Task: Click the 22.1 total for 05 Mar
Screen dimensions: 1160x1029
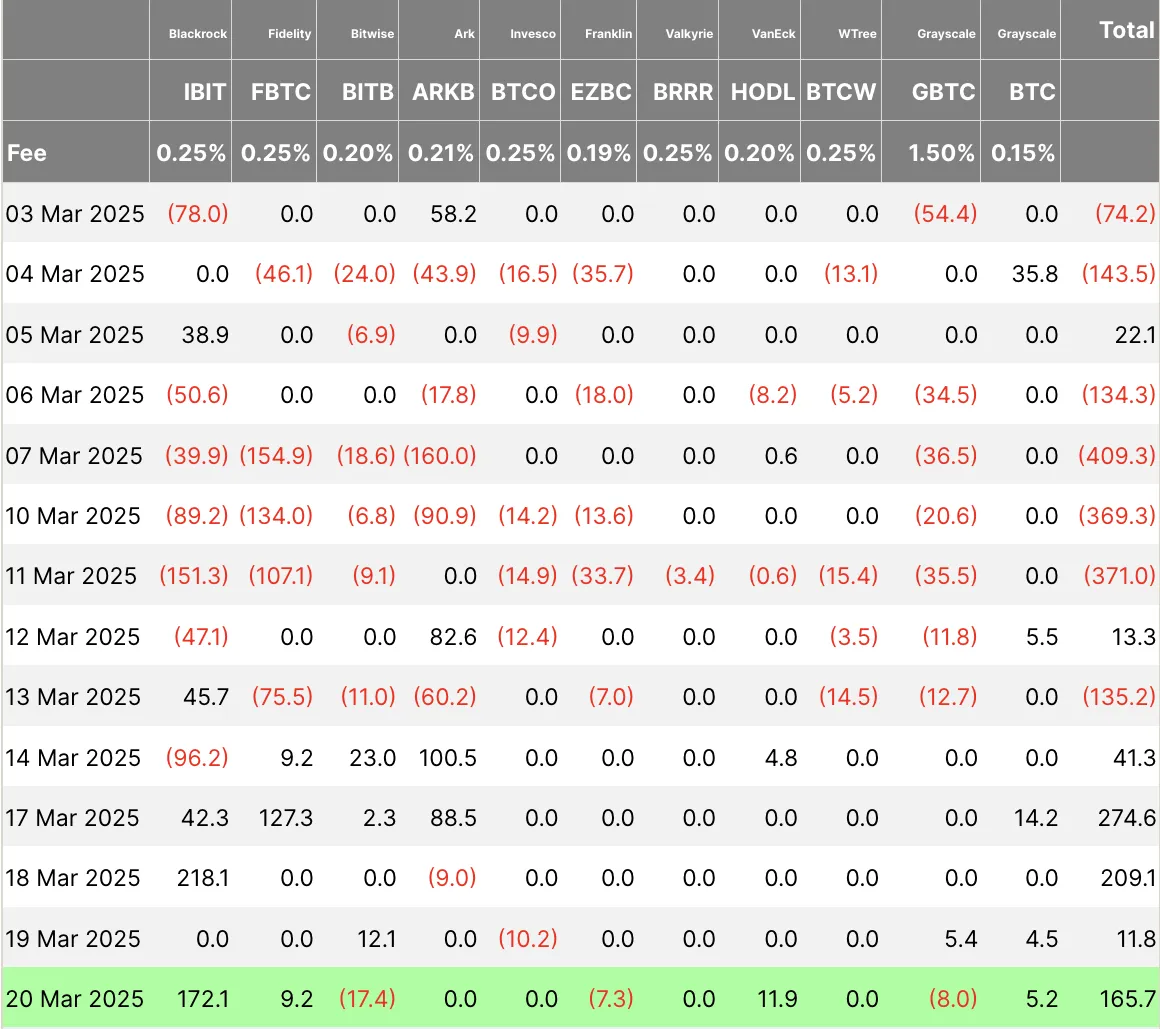Action: (1135, 334)
